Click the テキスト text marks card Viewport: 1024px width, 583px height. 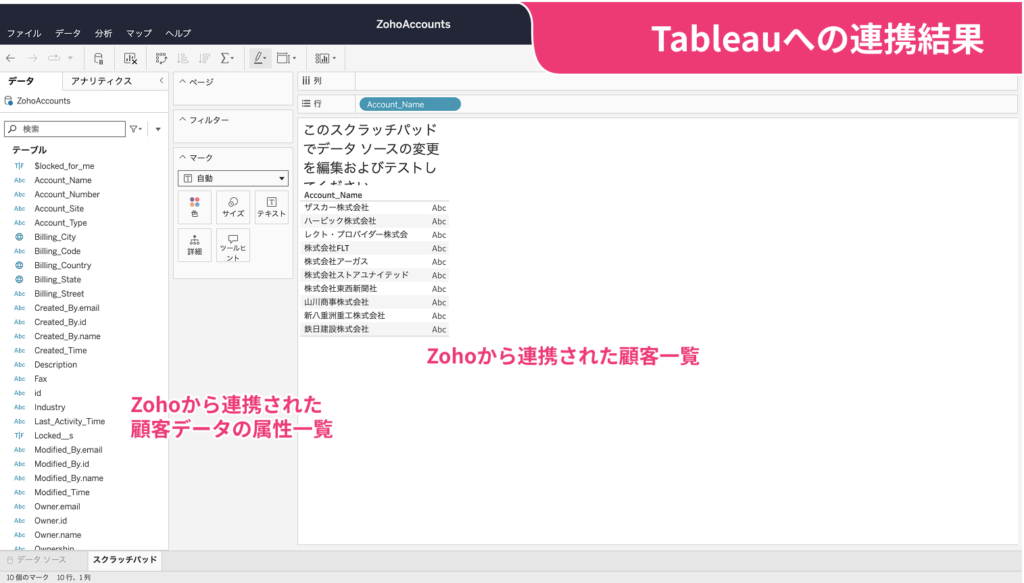pyautogui.click(x=271, y=207)
